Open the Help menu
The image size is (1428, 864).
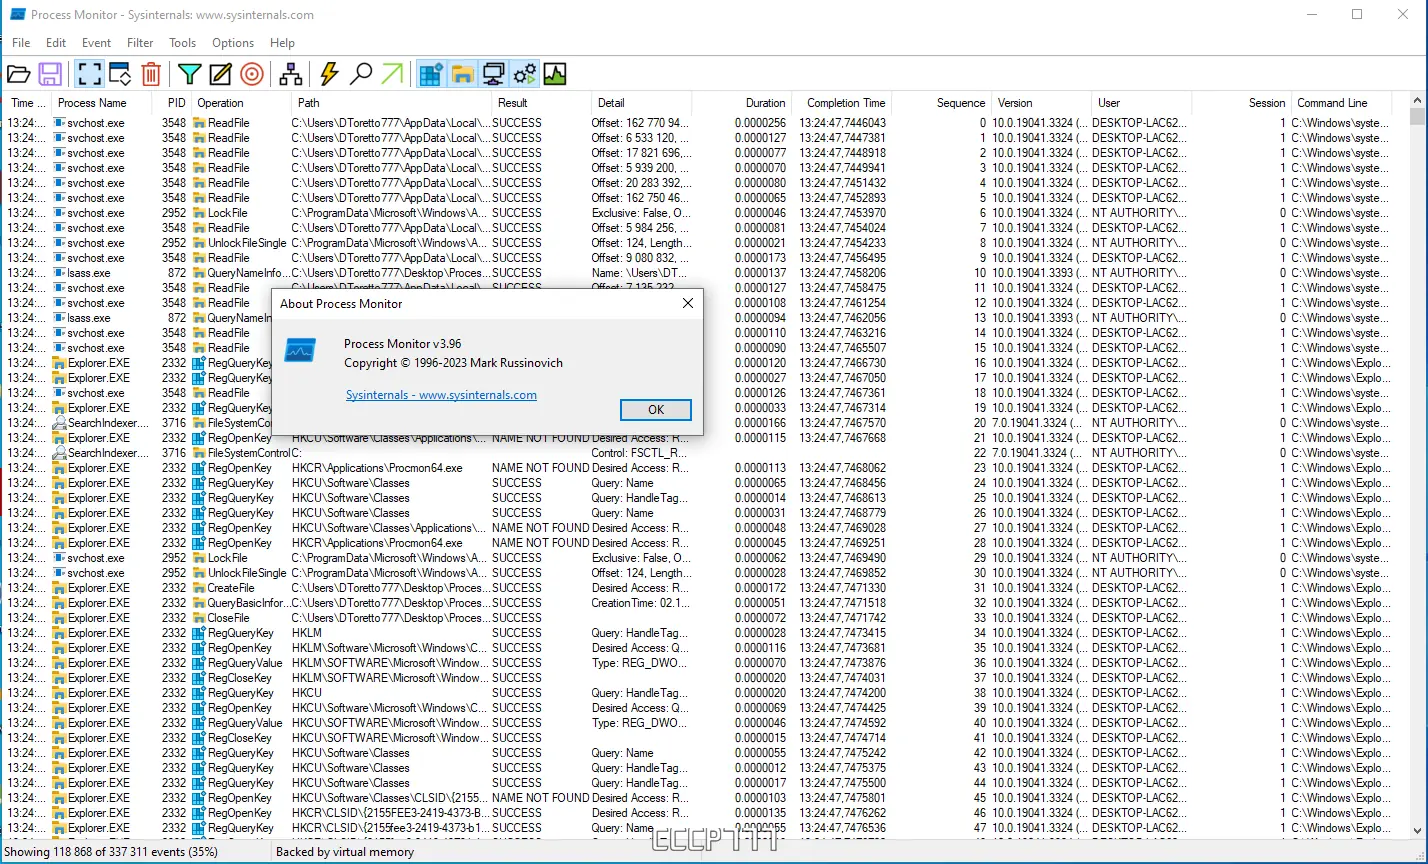click(x=283, y=43)
